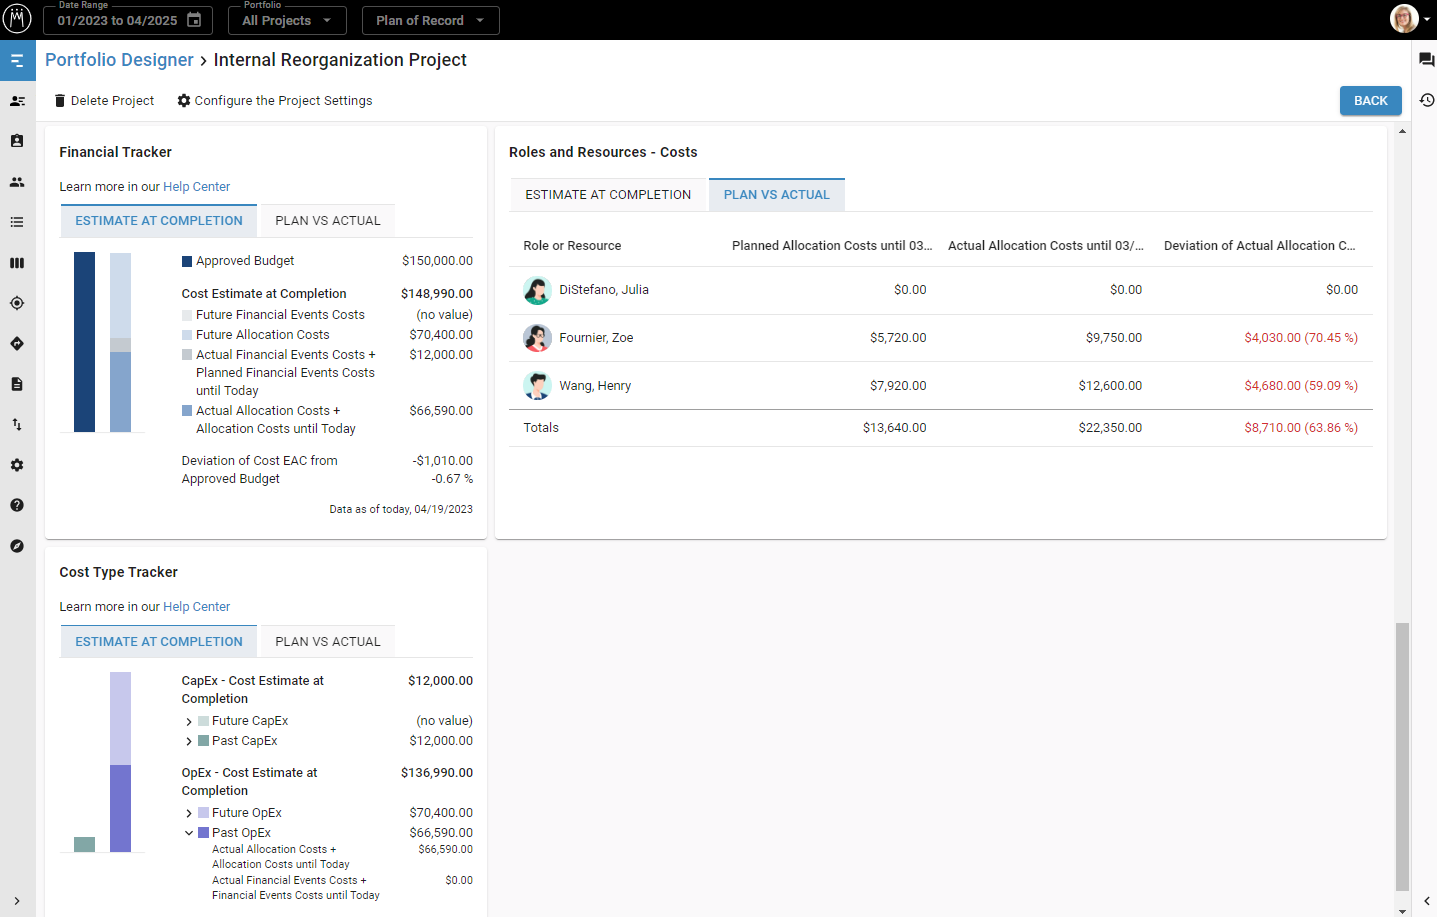Open the people group sidebar icon
The width and height of the screenshot is (1437, 917).
[17, 182]
